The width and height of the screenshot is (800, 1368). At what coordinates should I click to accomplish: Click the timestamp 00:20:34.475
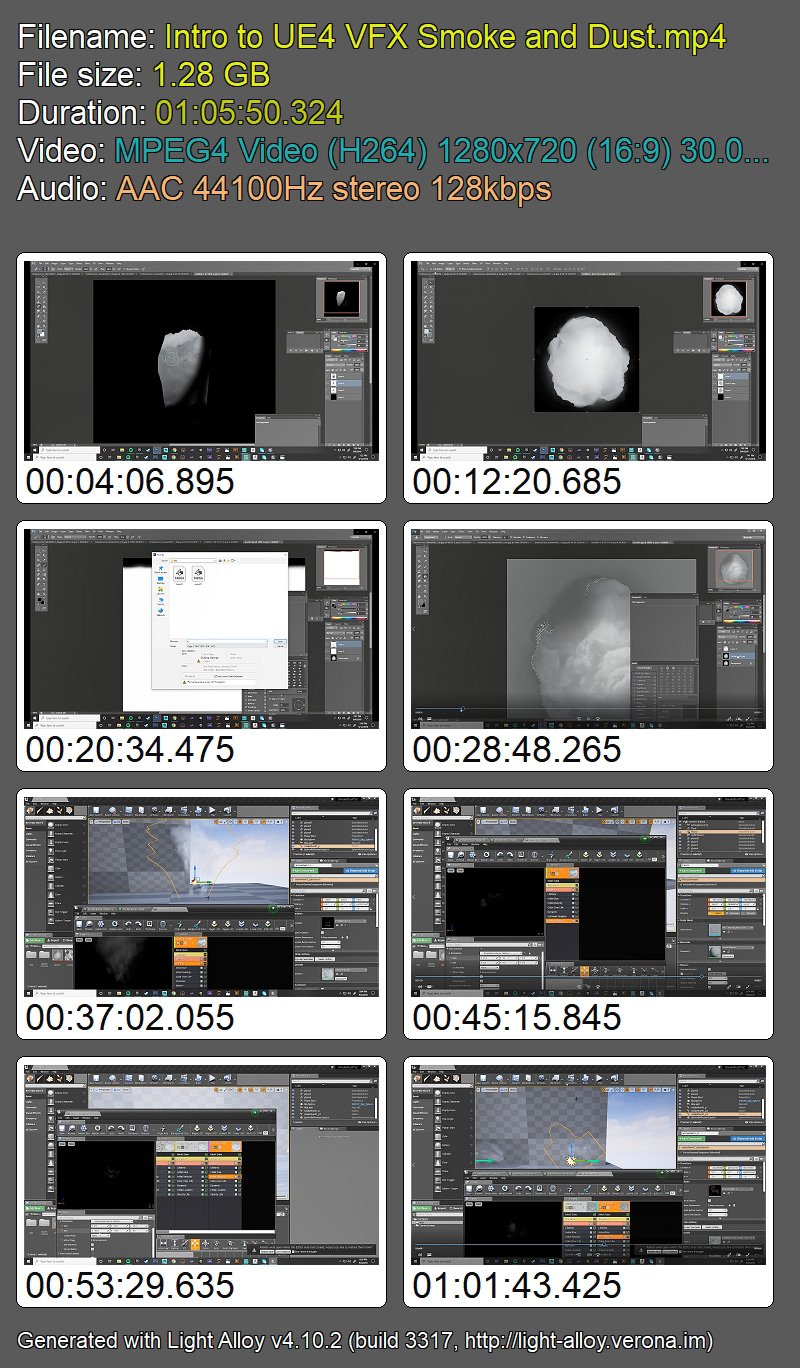[130, 750]
